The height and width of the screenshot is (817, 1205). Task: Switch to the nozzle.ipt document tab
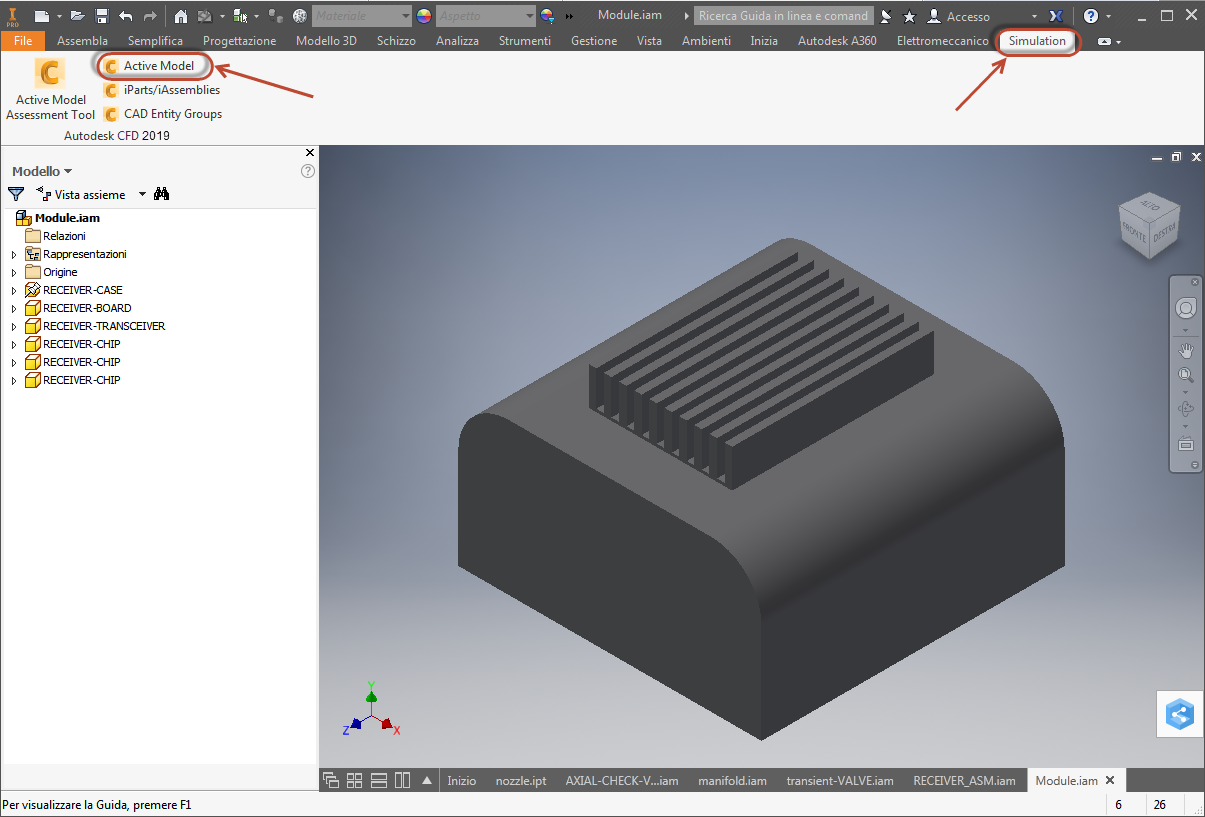click(521, 781)
